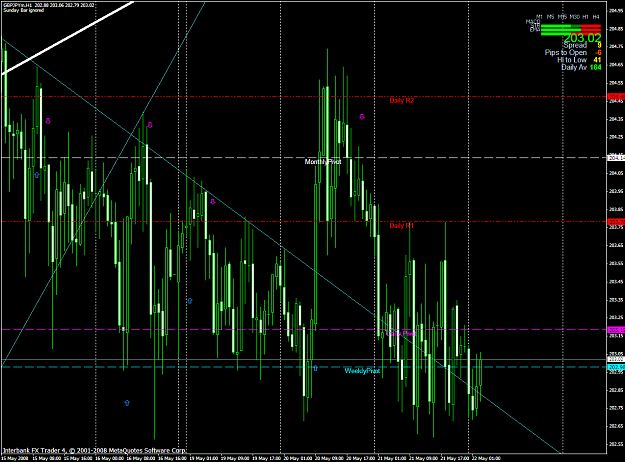Select the Daily R1 label

pos(401,226)
